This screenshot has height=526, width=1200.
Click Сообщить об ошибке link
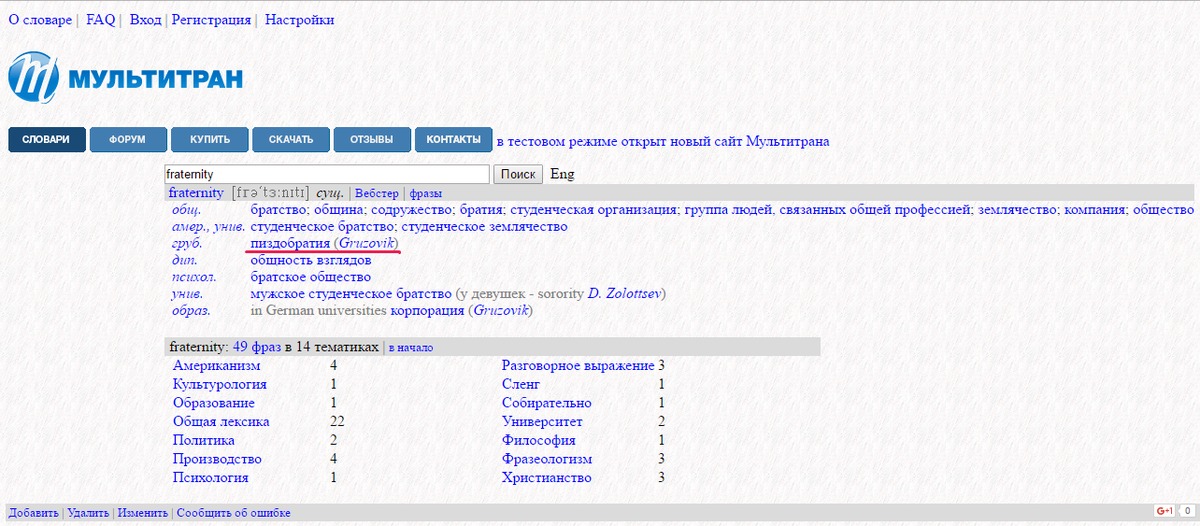tap(234, 513)
